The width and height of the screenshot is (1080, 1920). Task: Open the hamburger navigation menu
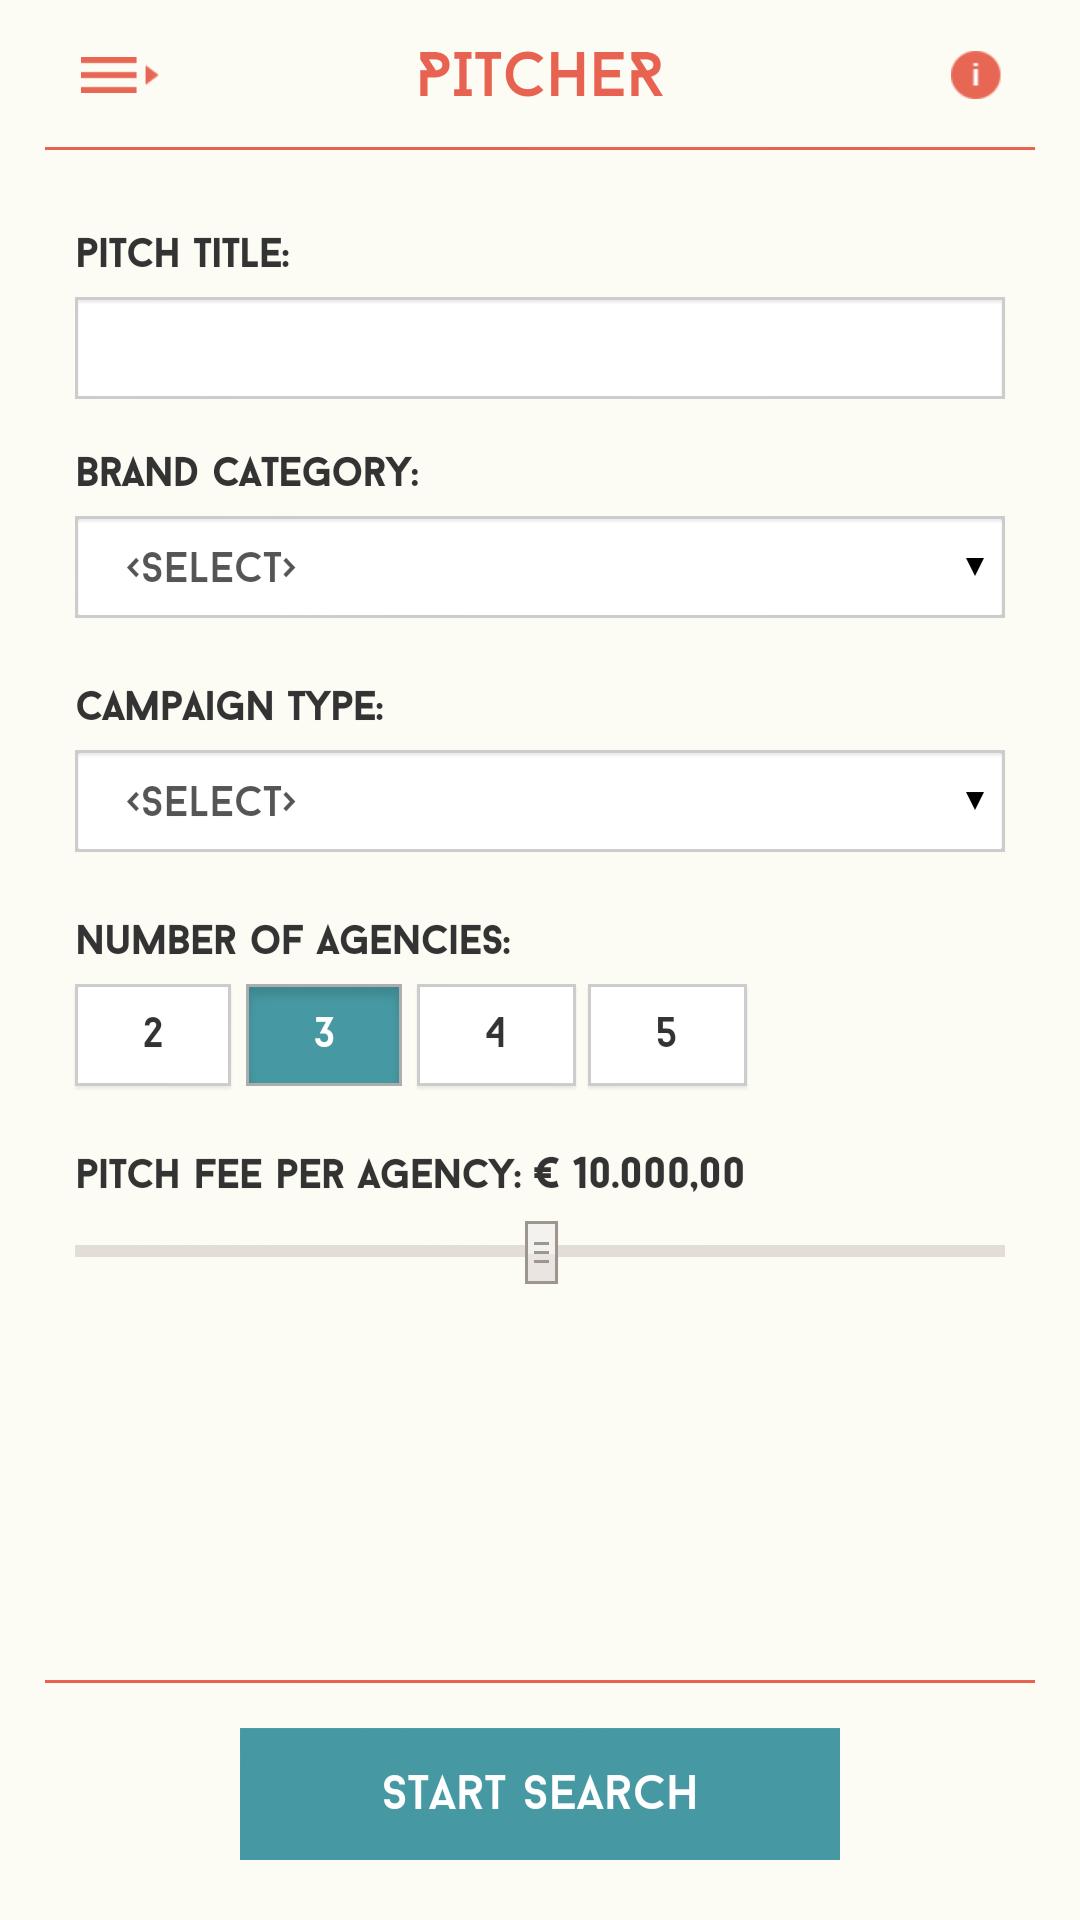pos(117,76)
